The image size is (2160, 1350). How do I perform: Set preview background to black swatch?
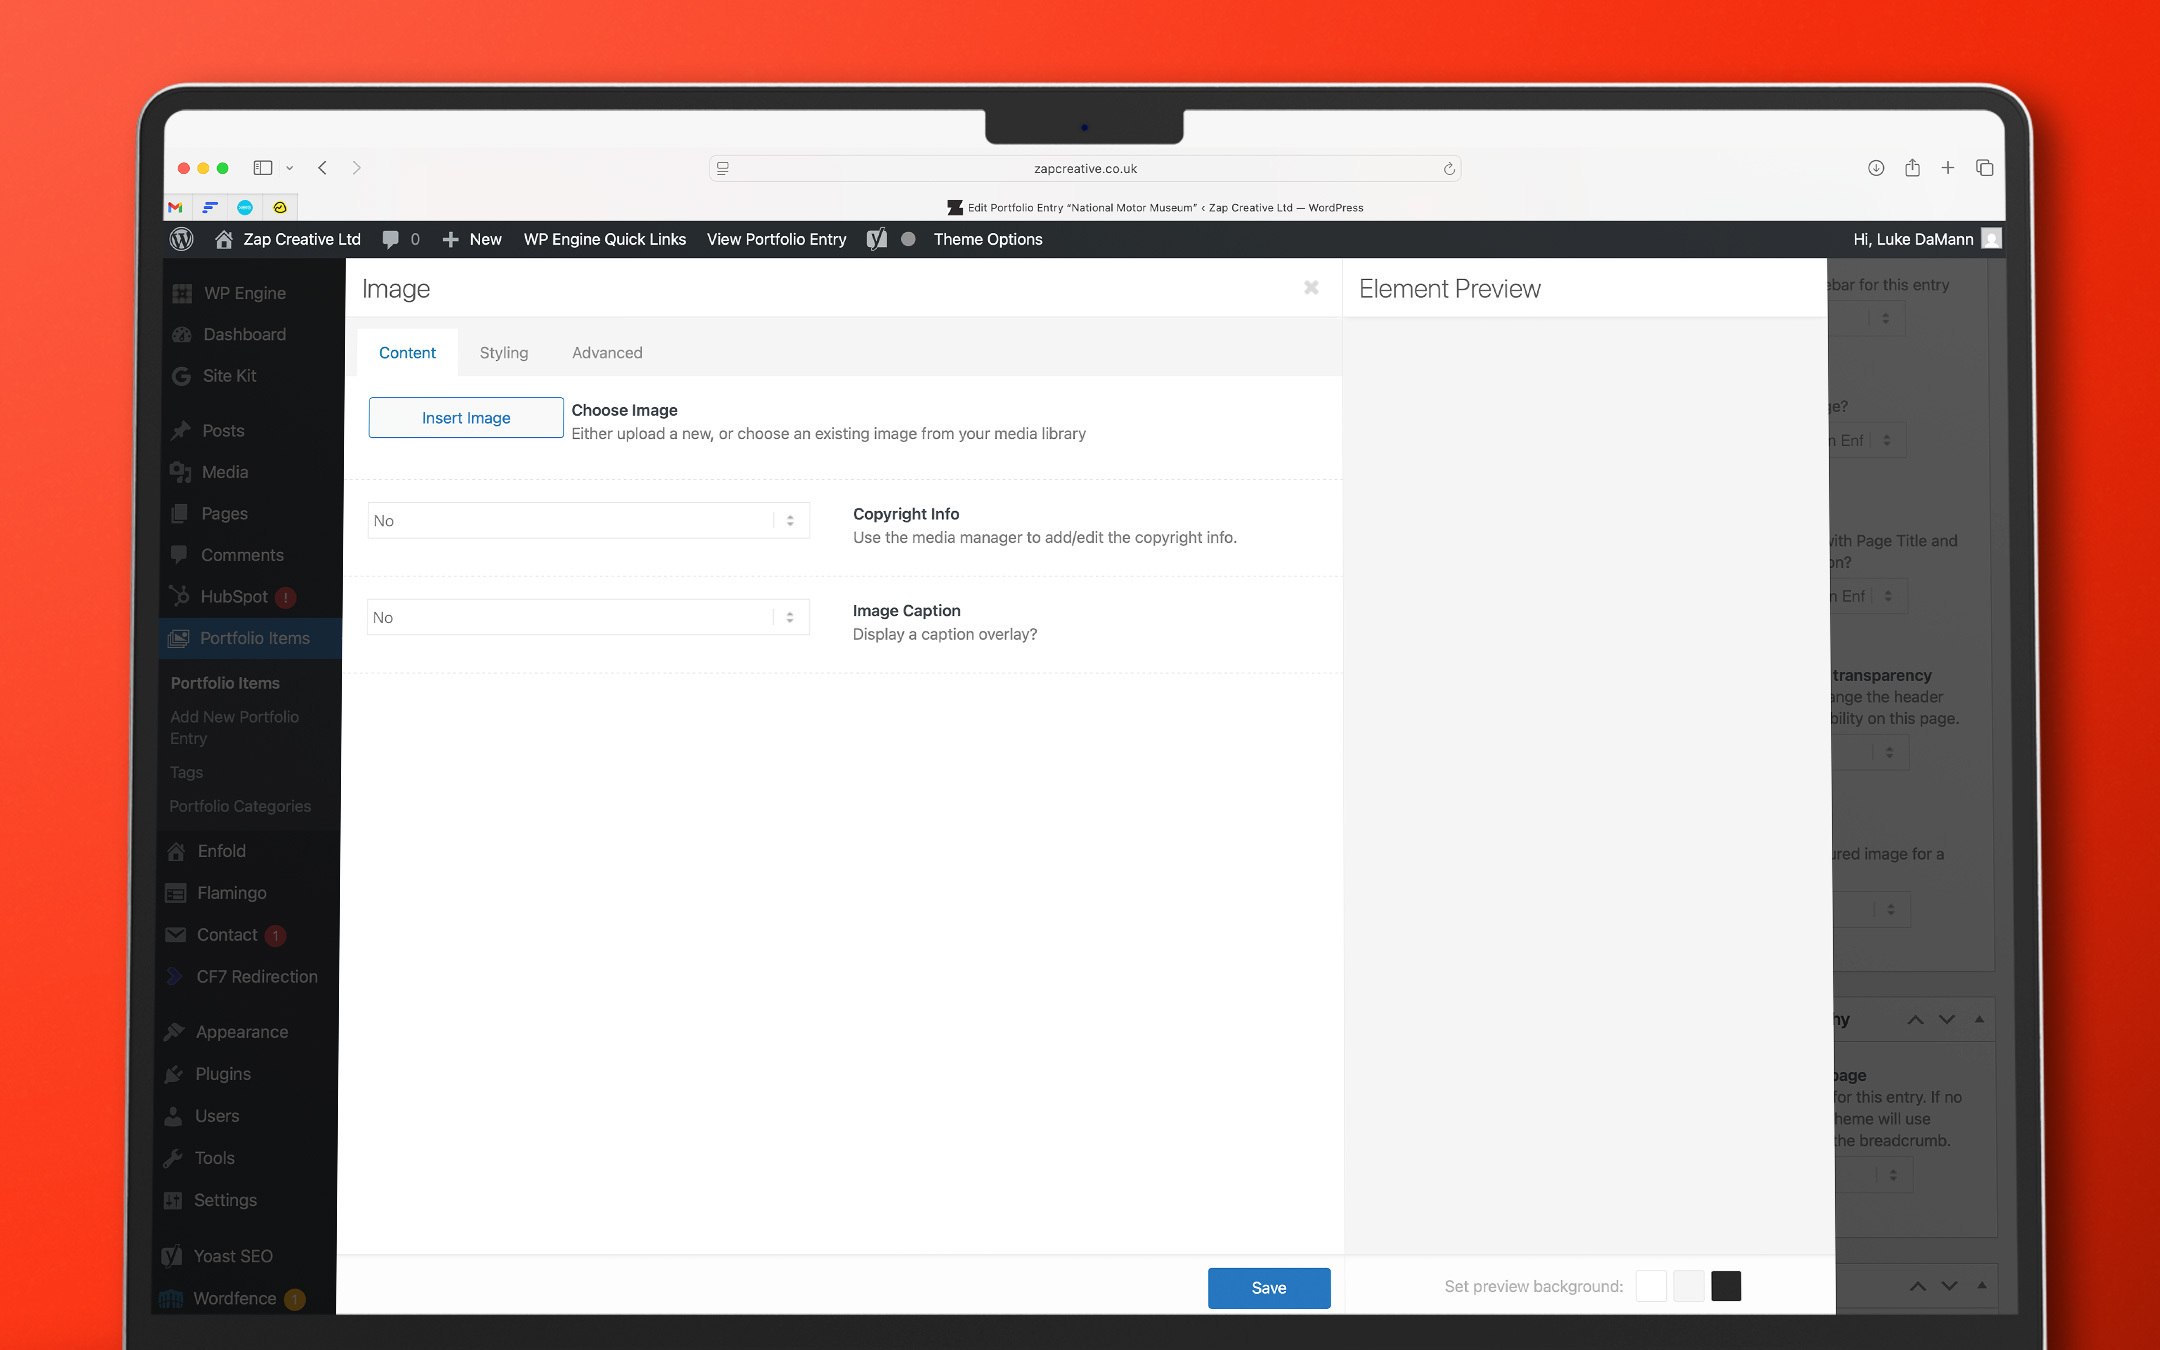(x=1726, y=1286)
